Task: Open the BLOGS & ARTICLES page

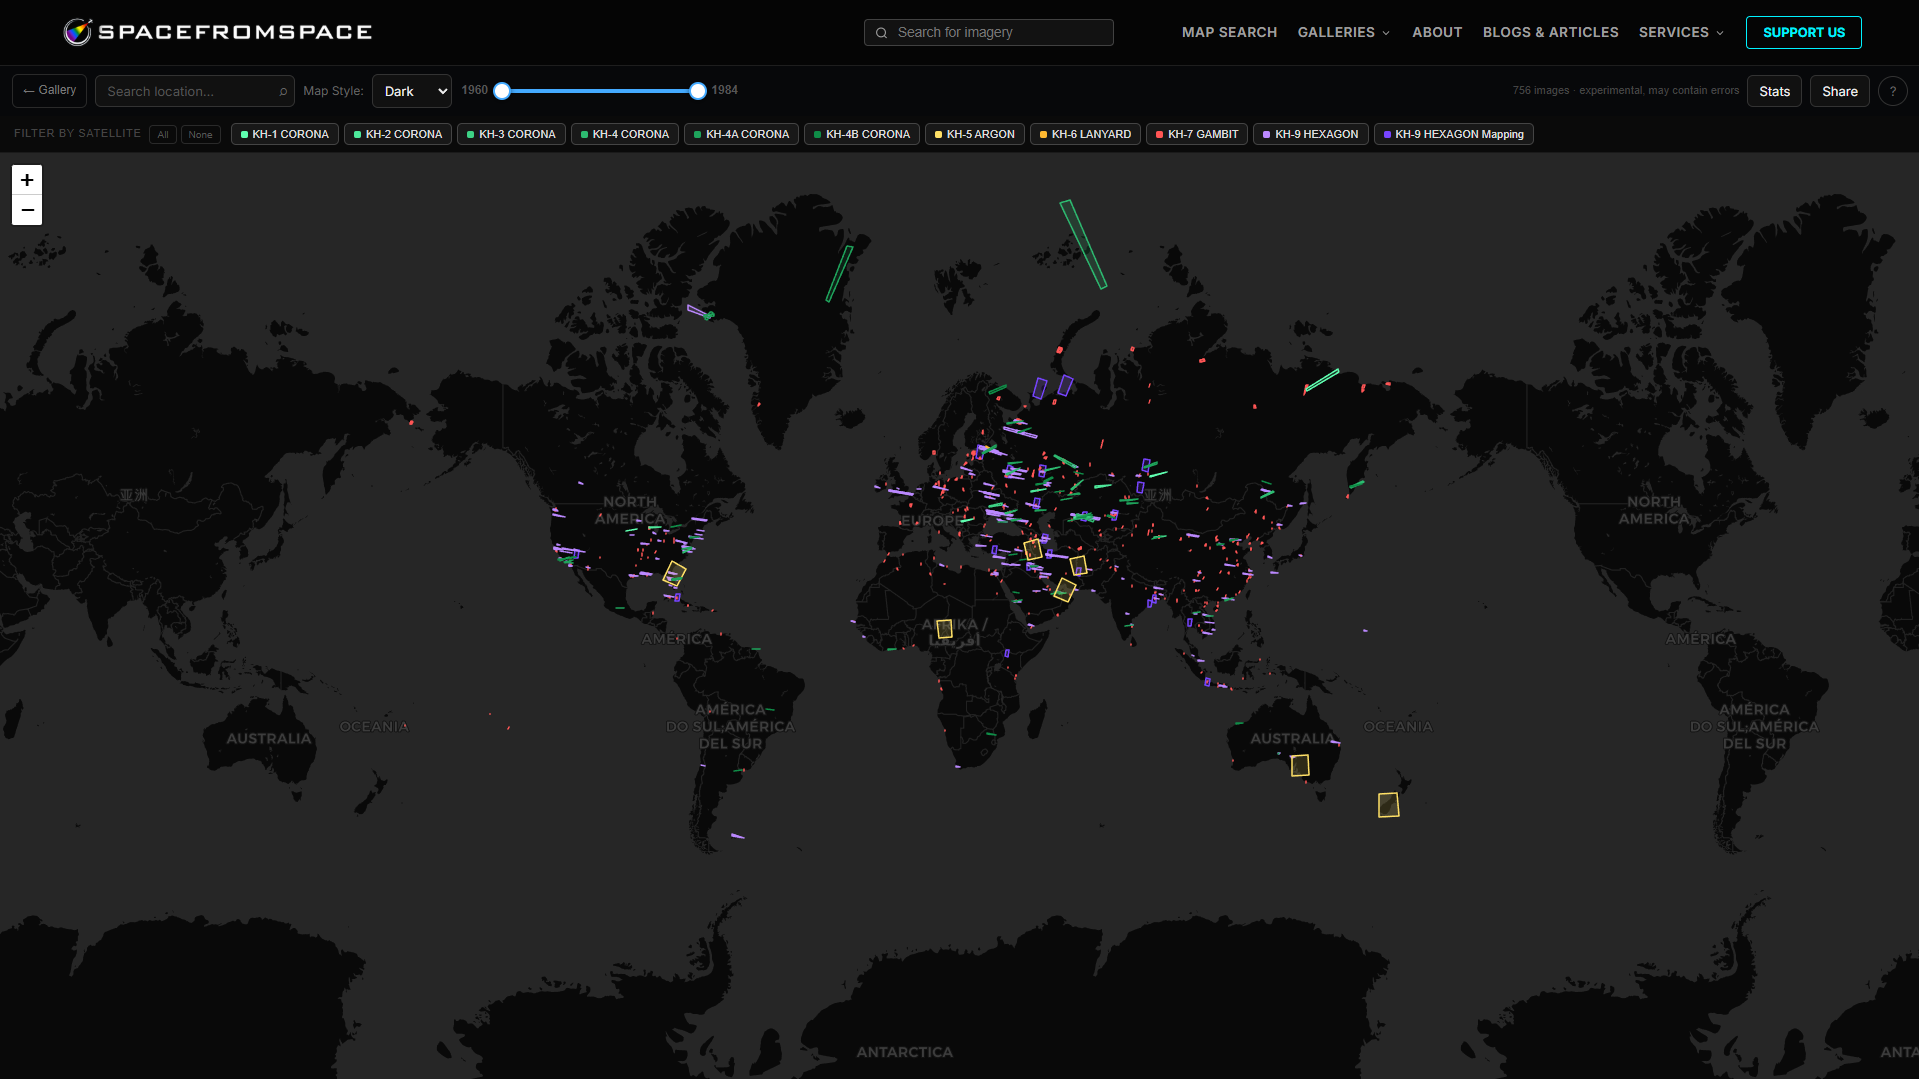Action: coord(1550,32)
